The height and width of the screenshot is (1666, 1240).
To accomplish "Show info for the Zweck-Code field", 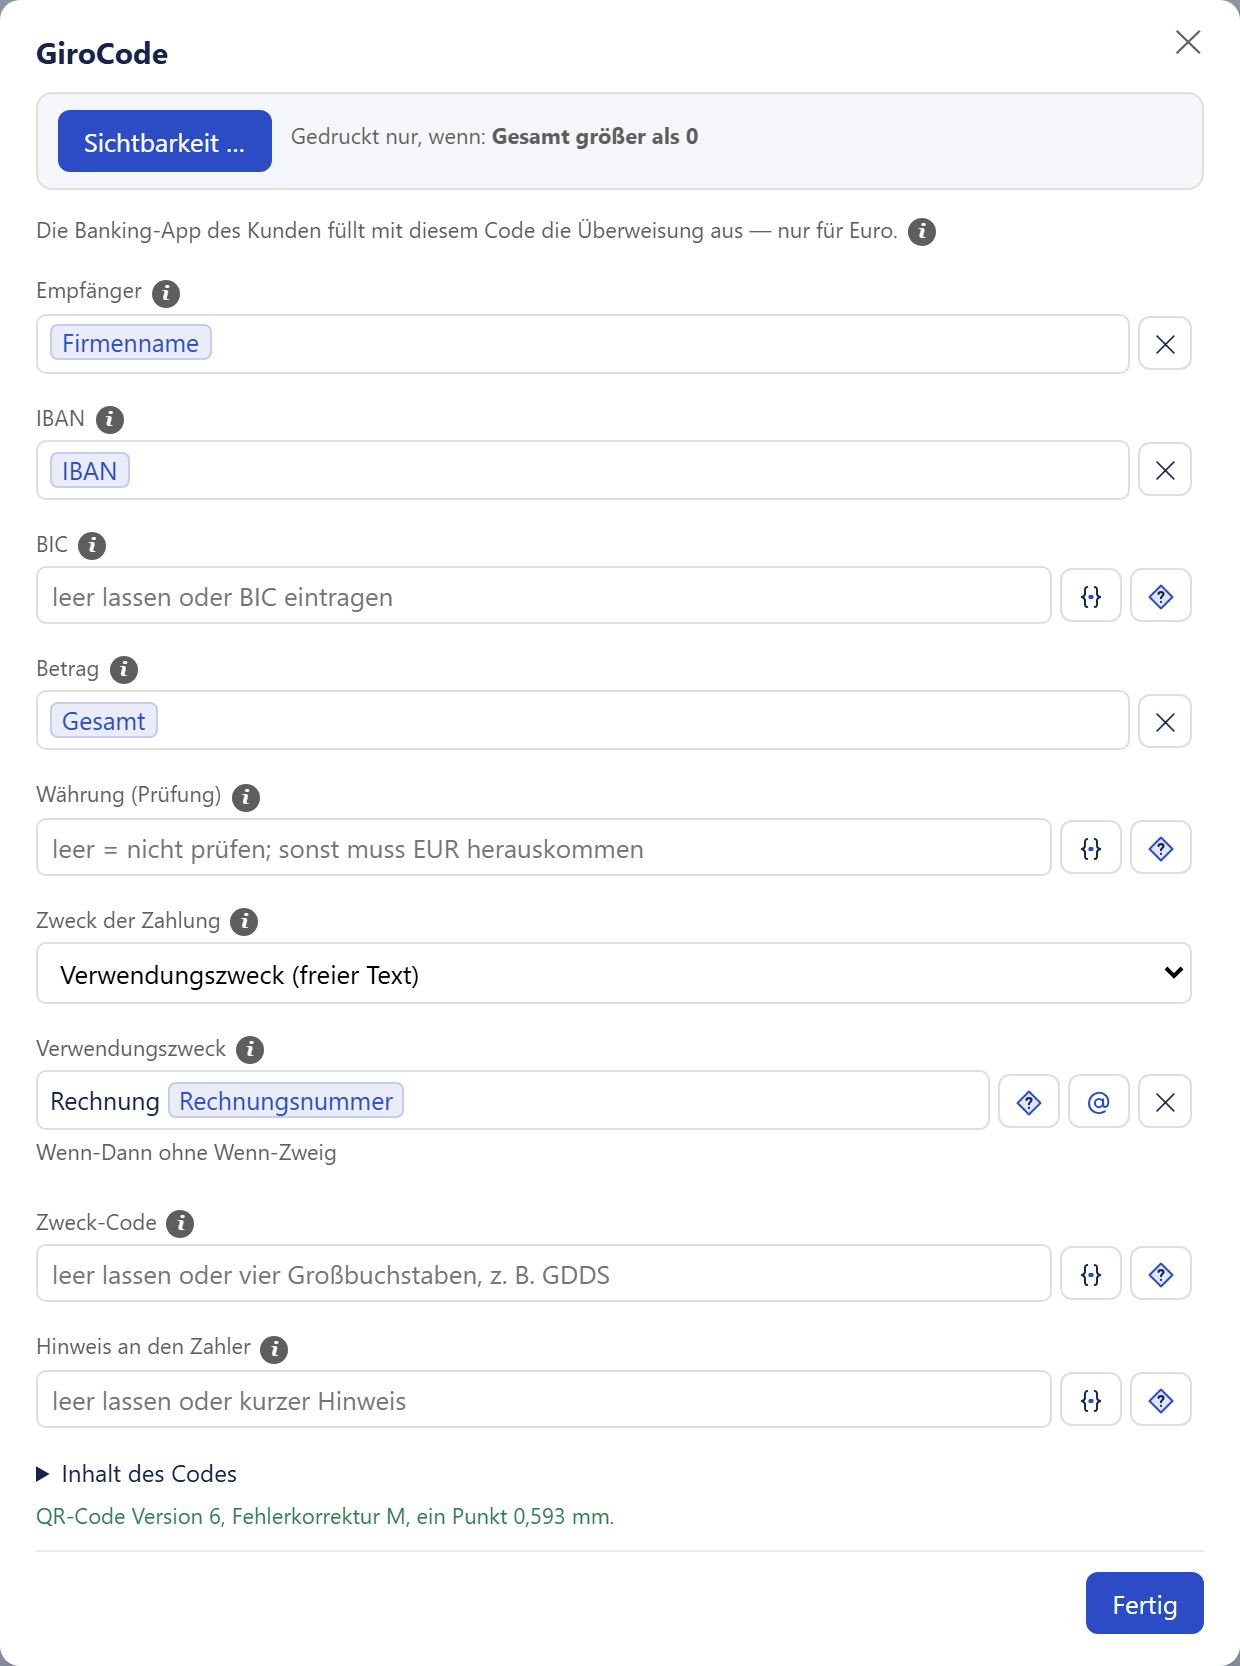I will coord(180,1224).
